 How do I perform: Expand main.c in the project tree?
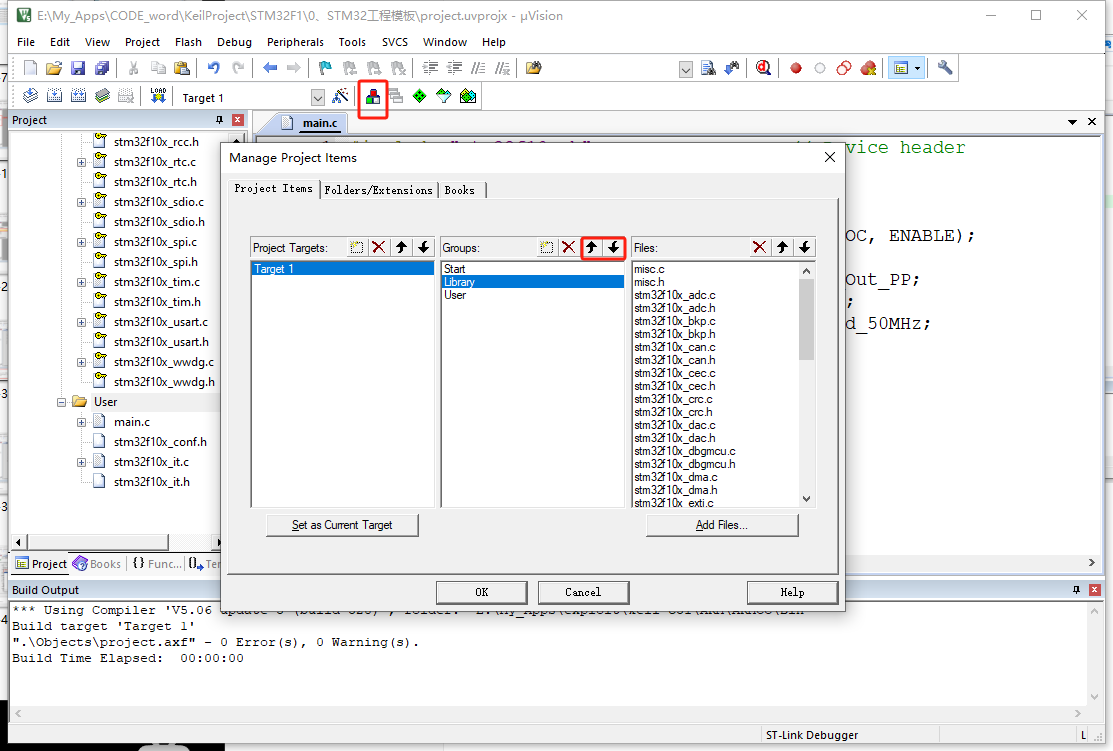coord(82,422)
